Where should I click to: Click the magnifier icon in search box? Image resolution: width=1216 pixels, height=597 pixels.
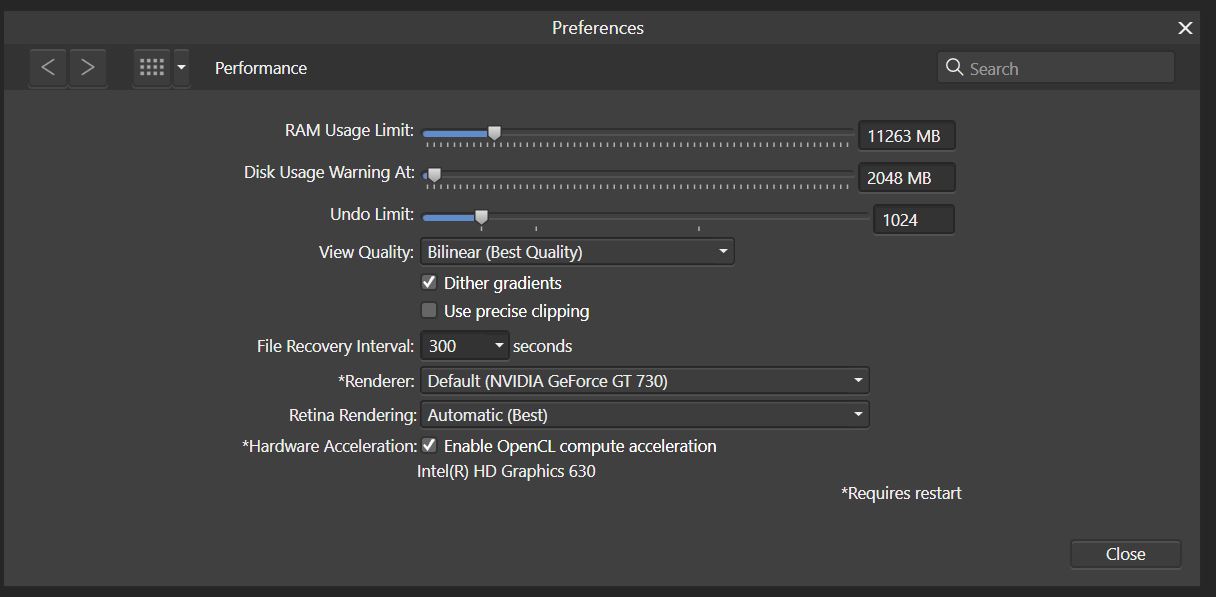(x=954, y=68)
